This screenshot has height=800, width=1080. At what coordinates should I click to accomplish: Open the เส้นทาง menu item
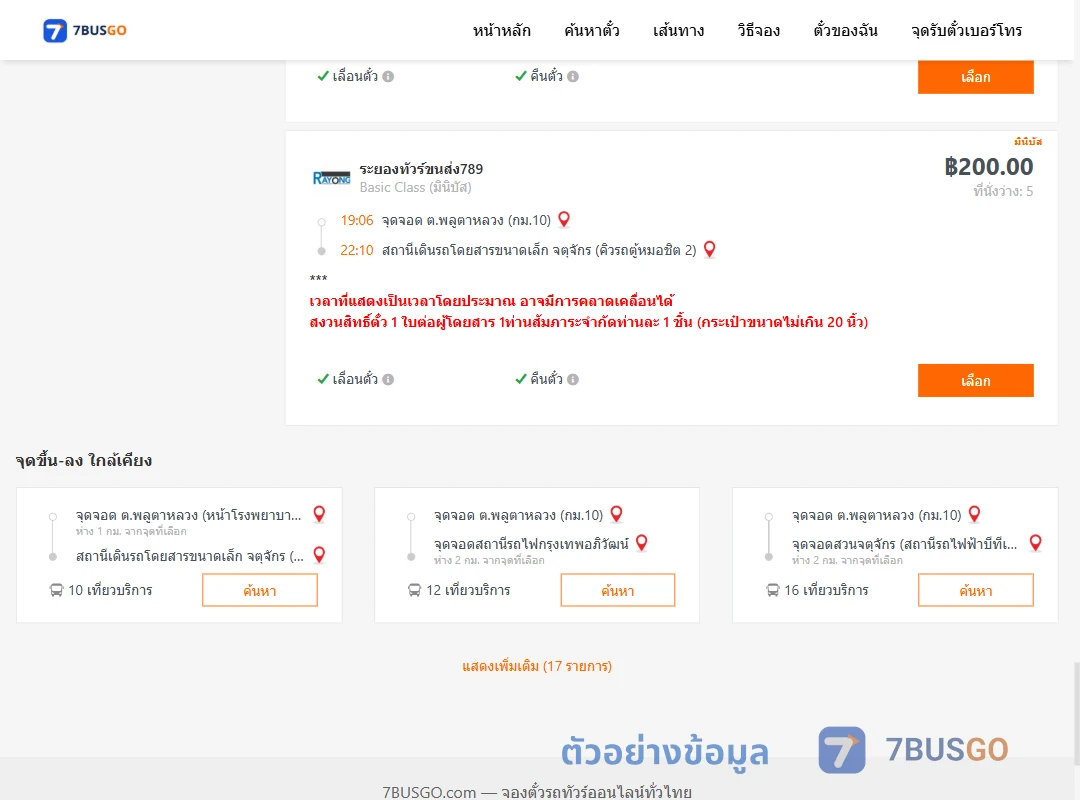(678, 30)
